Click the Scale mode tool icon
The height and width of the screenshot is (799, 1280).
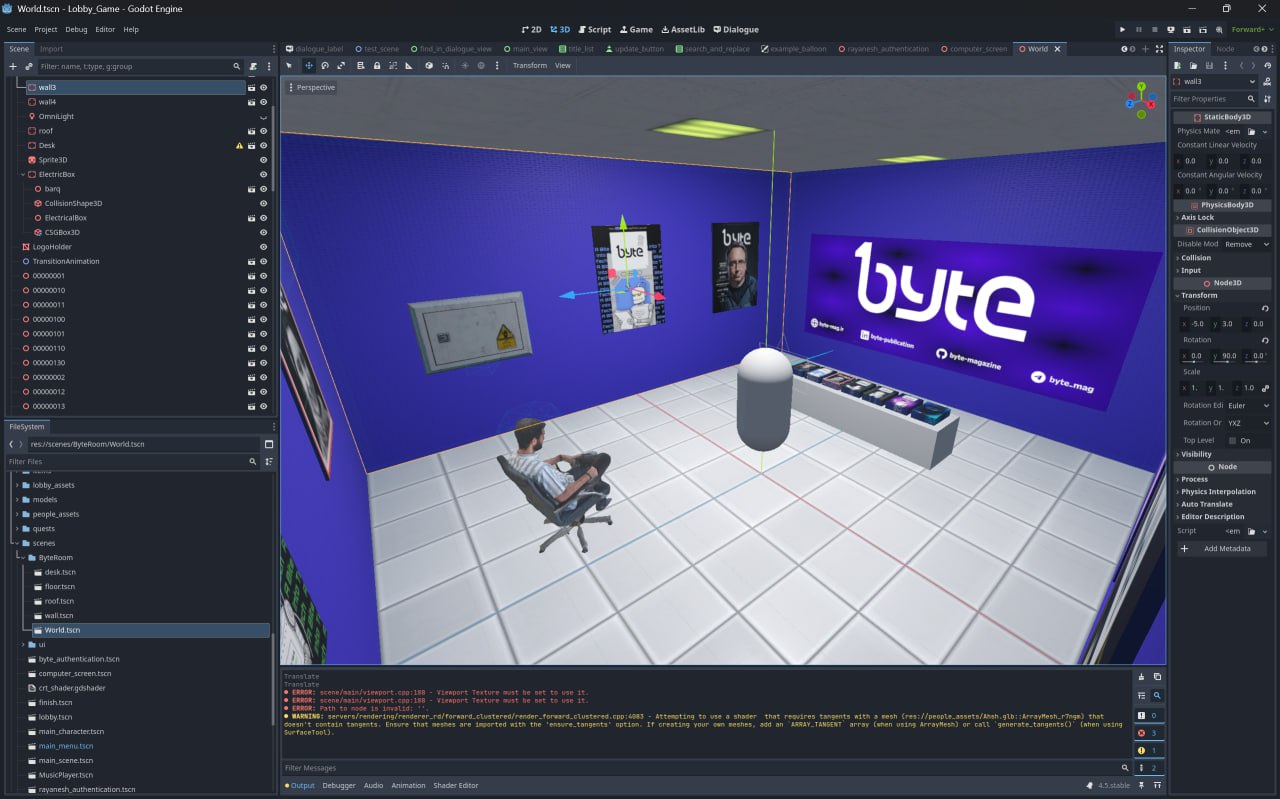341,66
